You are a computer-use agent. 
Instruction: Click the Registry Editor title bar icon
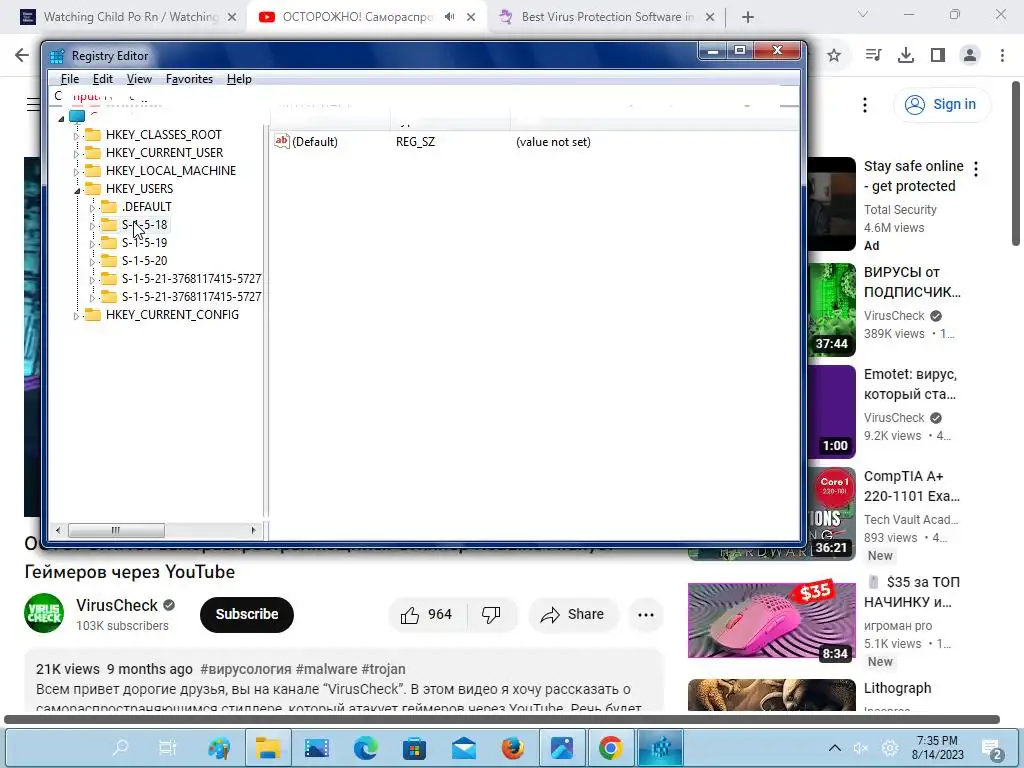pyautogui.click(x=57, y=56)
